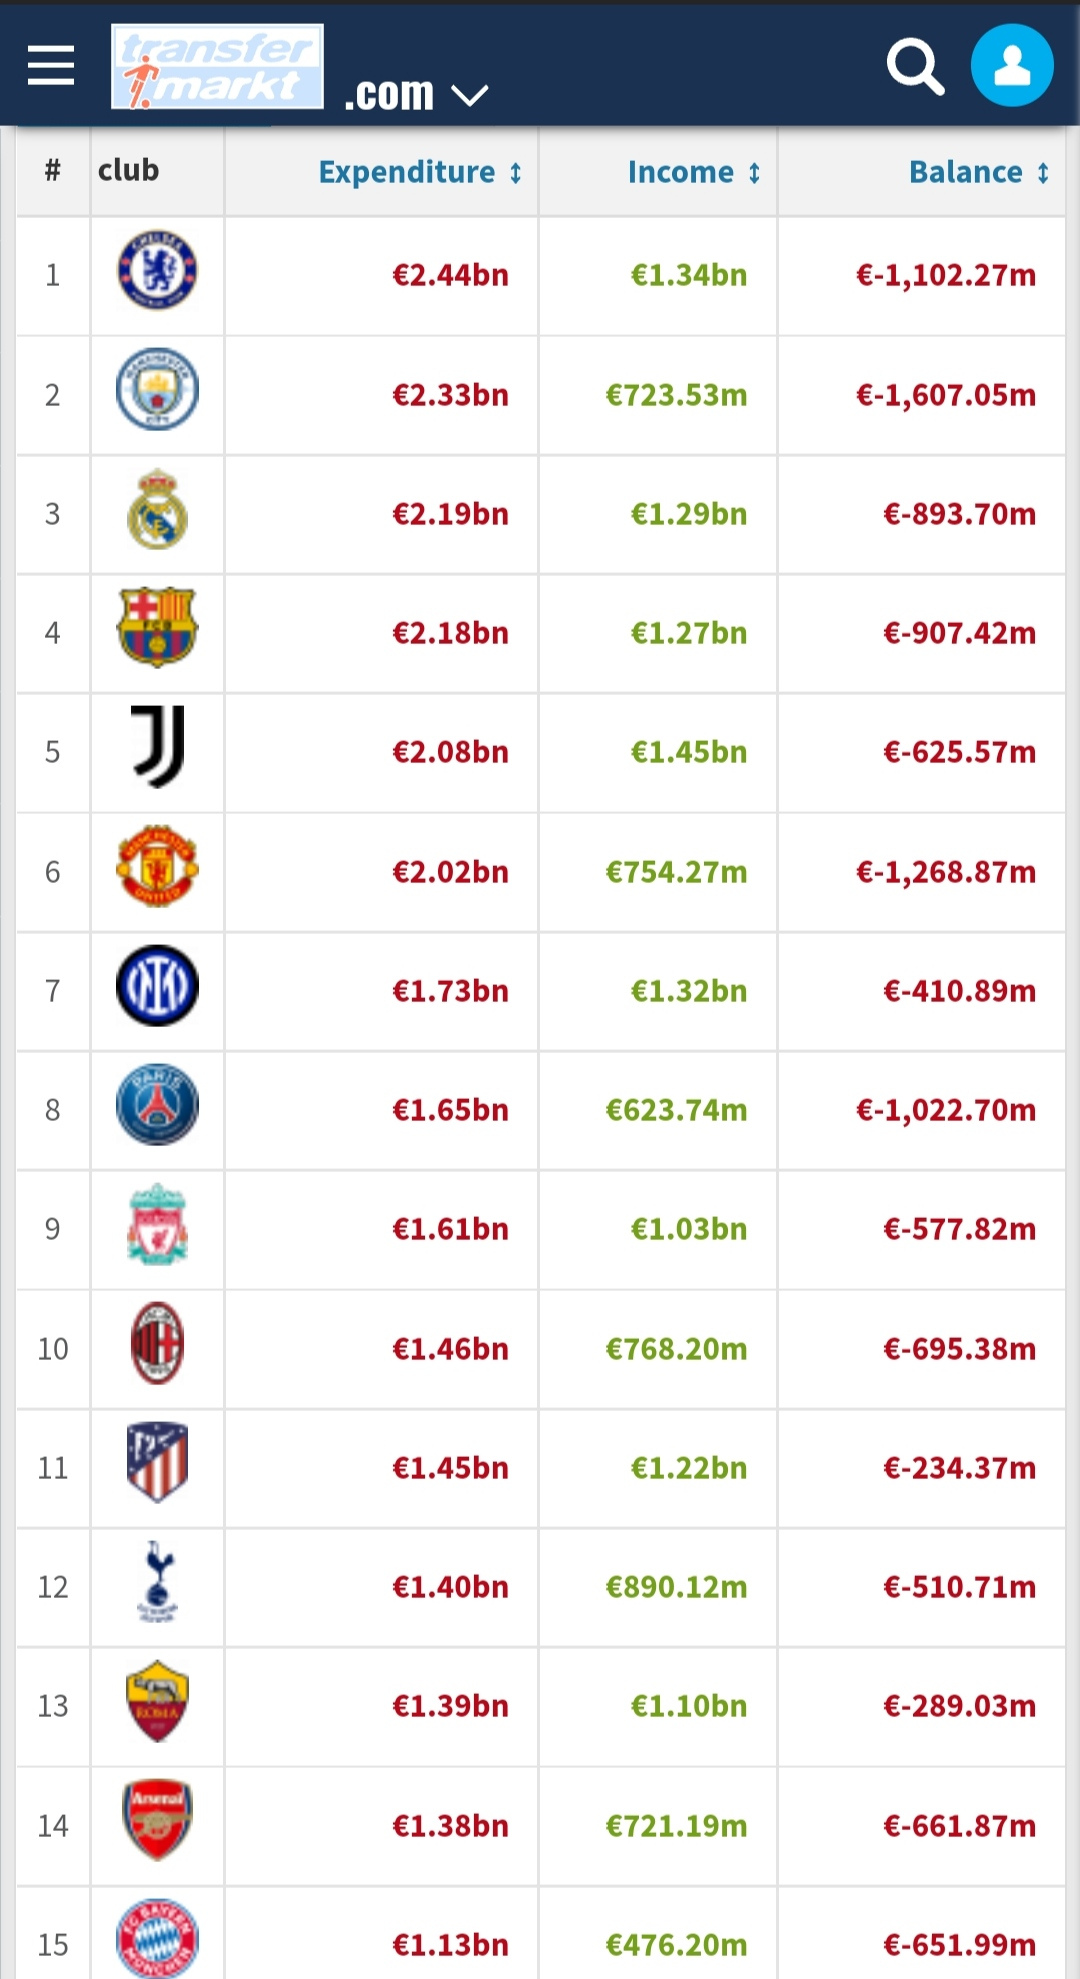Open the user profile icon
This screenshot has width=1080, height=1979.
pyautogui.click(x=1012, y=66)
